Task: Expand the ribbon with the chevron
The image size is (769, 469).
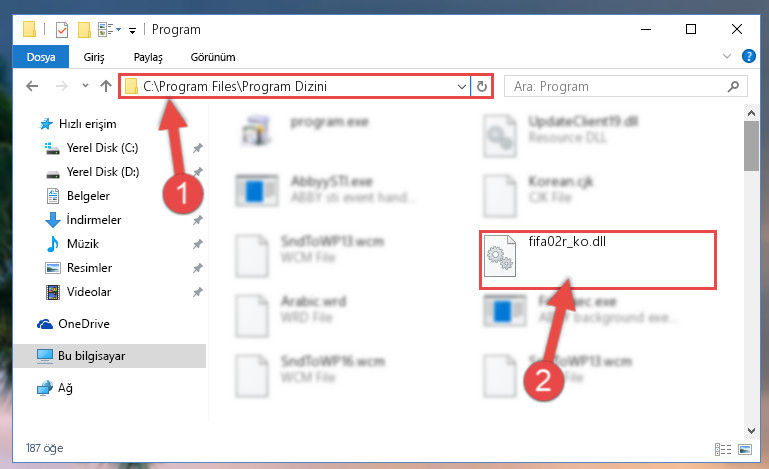Action: (x=727, y=56)
